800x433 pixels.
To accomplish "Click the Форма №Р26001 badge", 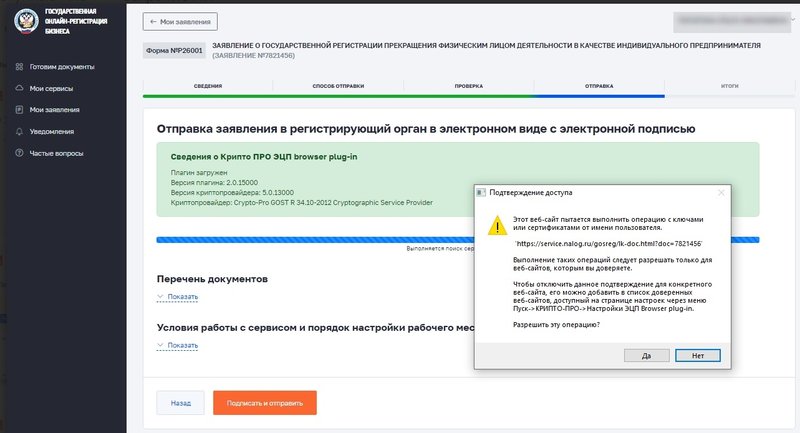I will pyautogui.click(x=174, y=50).
